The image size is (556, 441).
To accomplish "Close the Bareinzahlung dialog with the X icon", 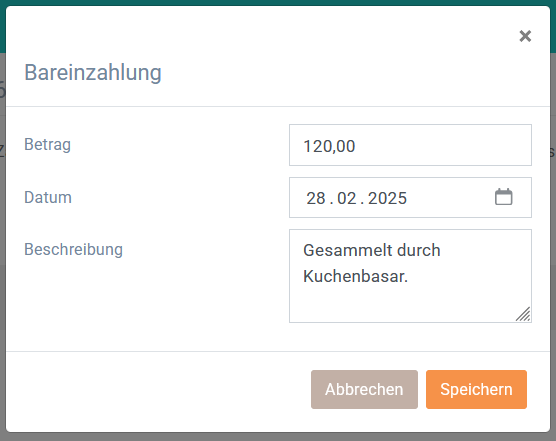I will point(525,36).
